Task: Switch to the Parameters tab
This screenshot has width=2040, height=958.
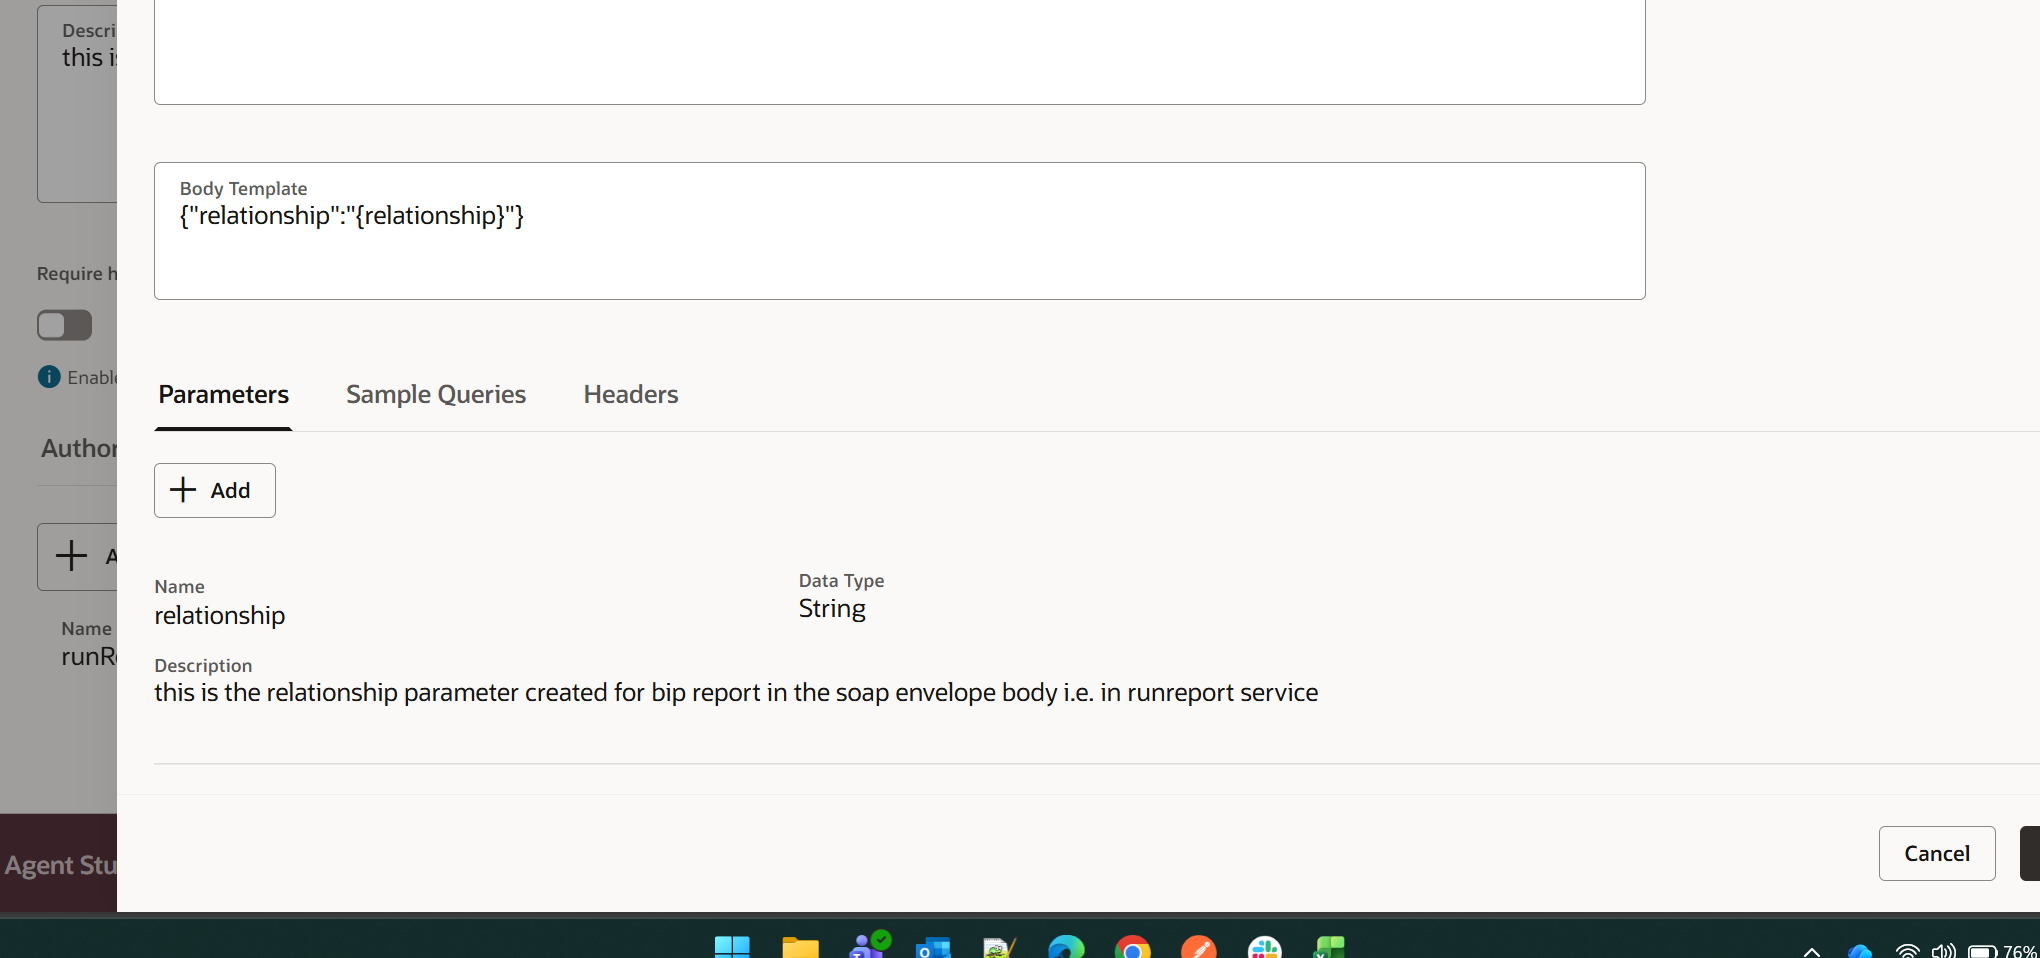Action: [223, 394]
